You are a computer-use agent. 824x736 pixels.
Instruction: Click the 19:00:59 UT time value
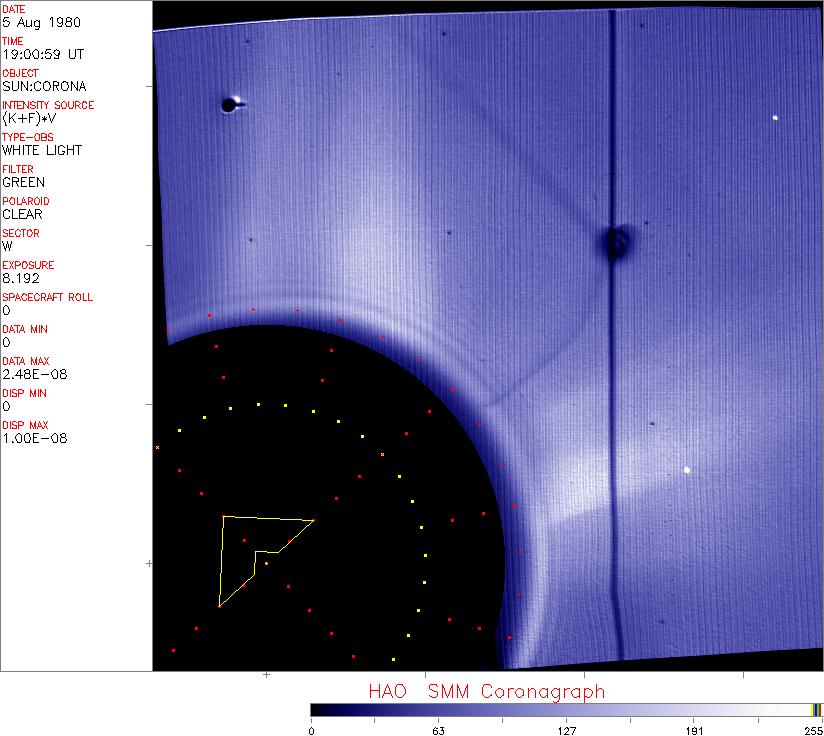[42, 55]
